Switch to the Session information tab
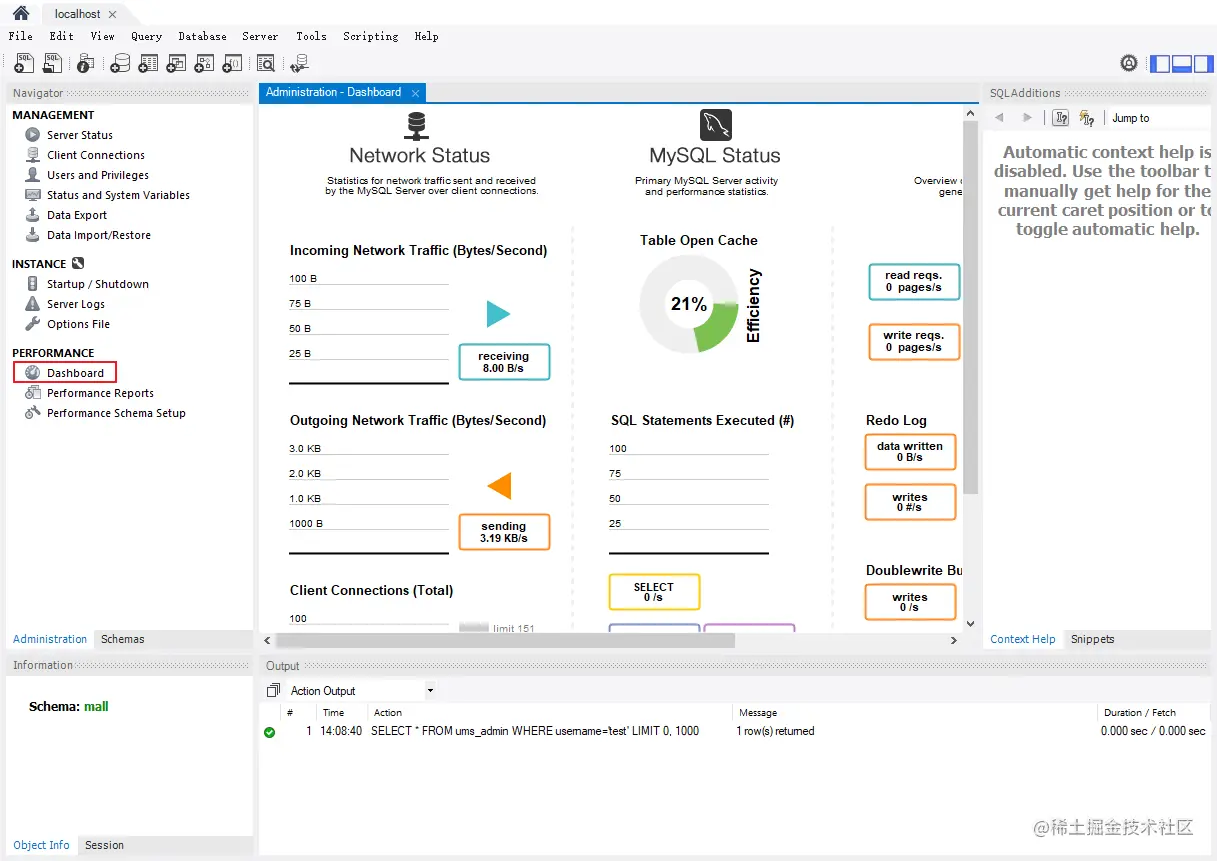Screen dimensions: 1217x861 104,845
